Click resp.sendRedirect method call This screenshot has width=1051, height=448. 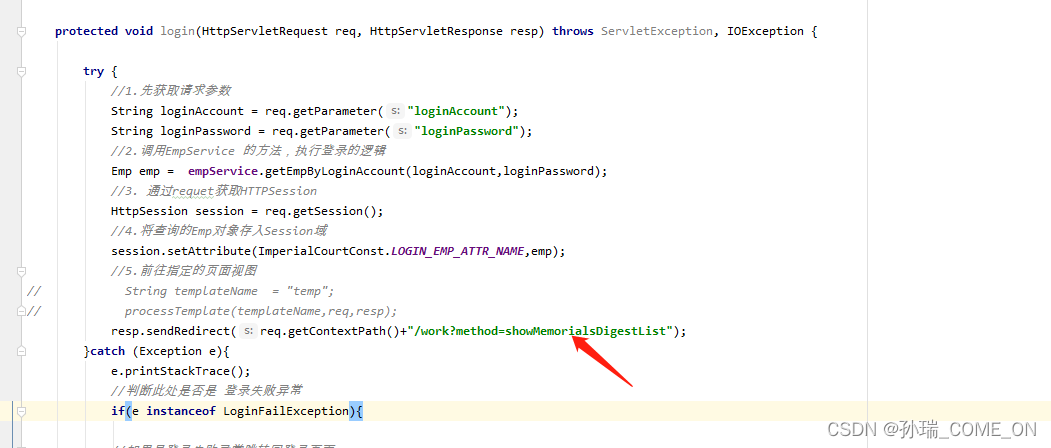(171, 331)
